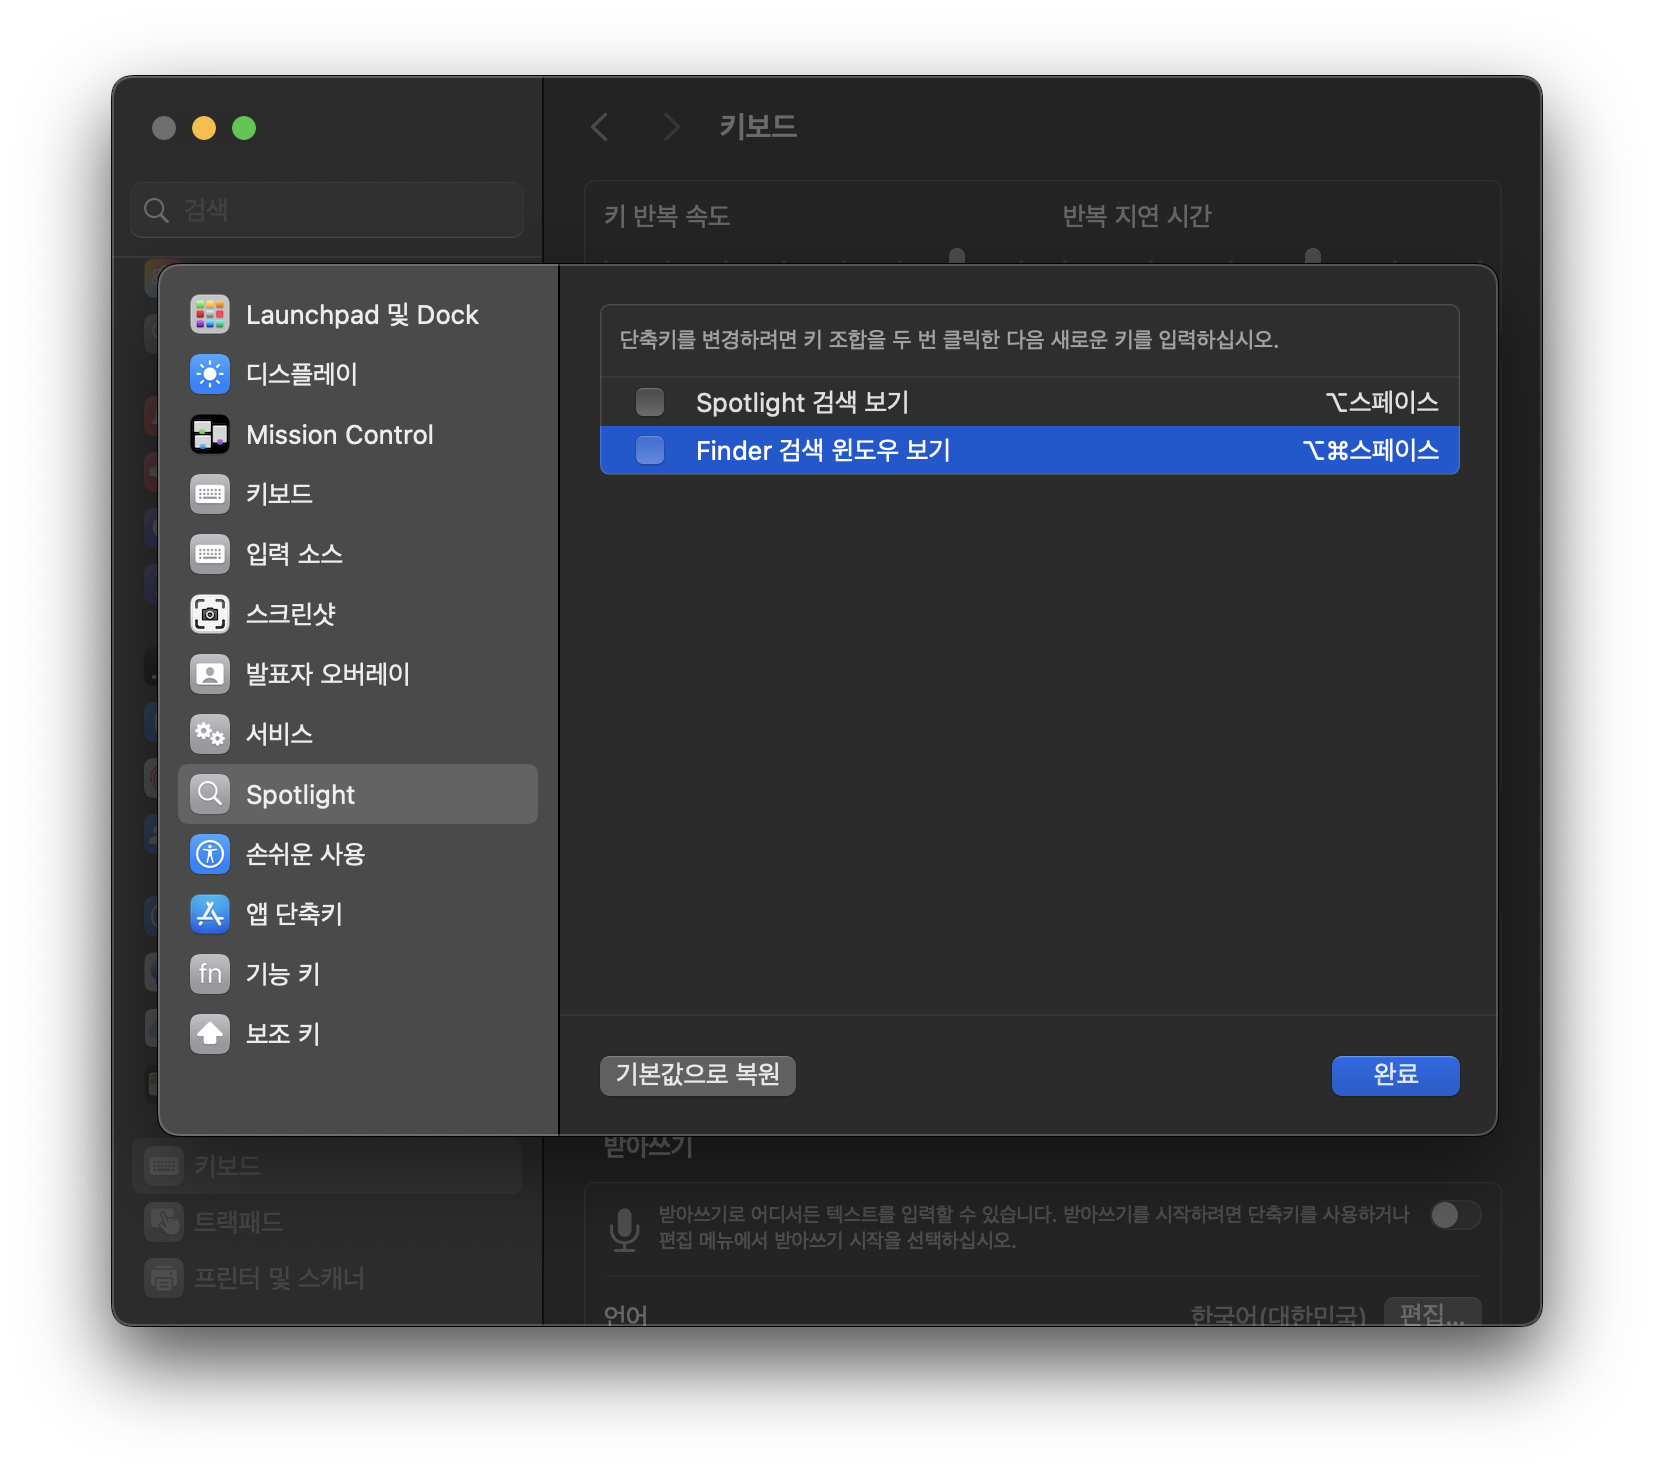Screen dimensions: 1654x1474
Task: Click the 키보드 keyboard icon in shortcut list
Action: [x=210, y=494]
